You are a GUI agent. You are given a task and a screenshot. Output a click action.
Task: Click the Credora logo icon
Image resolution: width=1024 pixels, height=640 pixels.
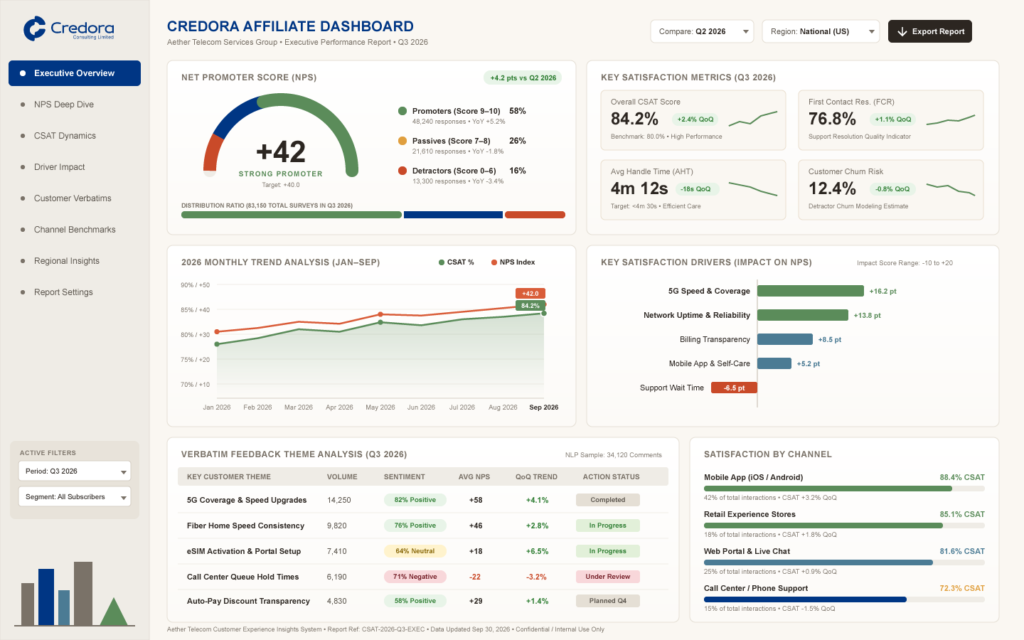point(34,29)
